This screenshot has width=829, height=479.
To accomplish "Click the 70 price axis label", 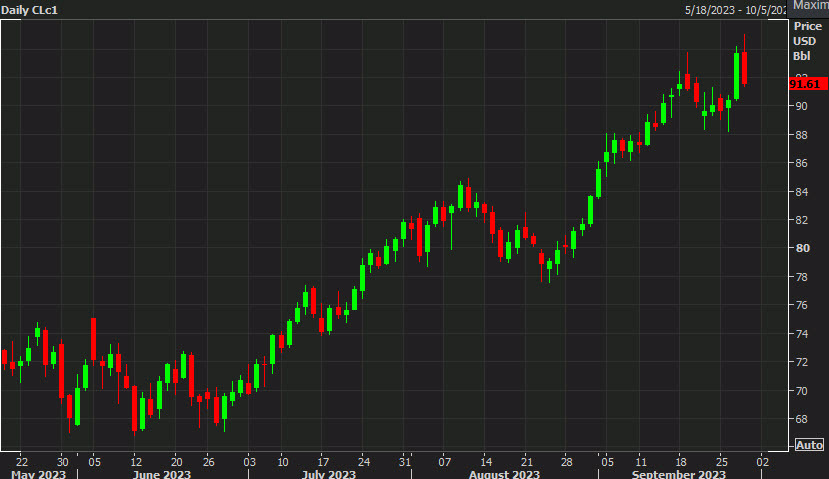I will [x=802, y=391].
